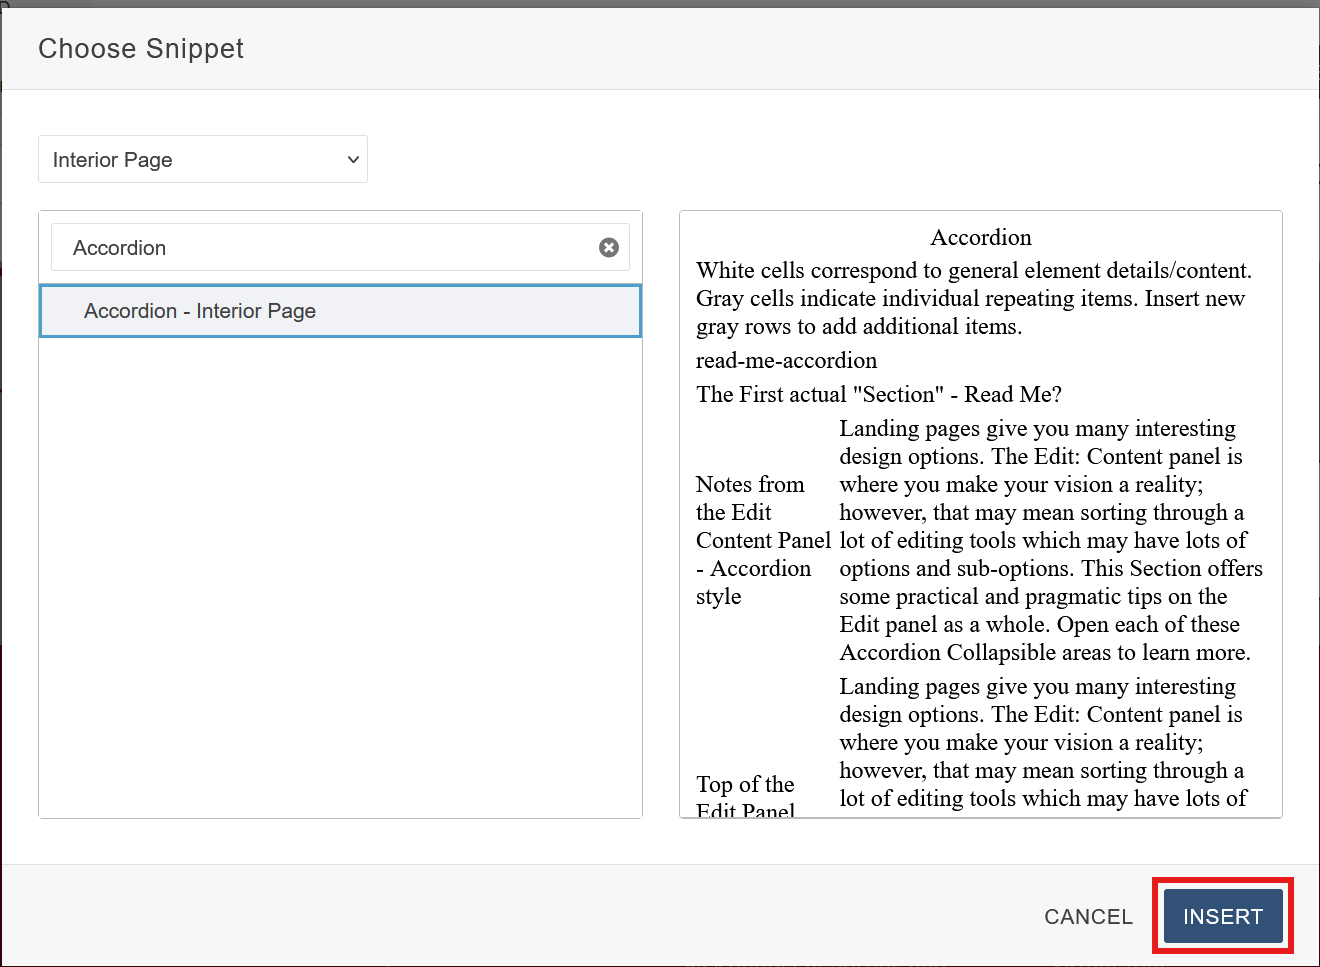Image resolution: width=1320 pixels, height=967 pixels.
Task: Click the 'Accordion Collapsible areas' preview line
Action: click(1044, 653)
